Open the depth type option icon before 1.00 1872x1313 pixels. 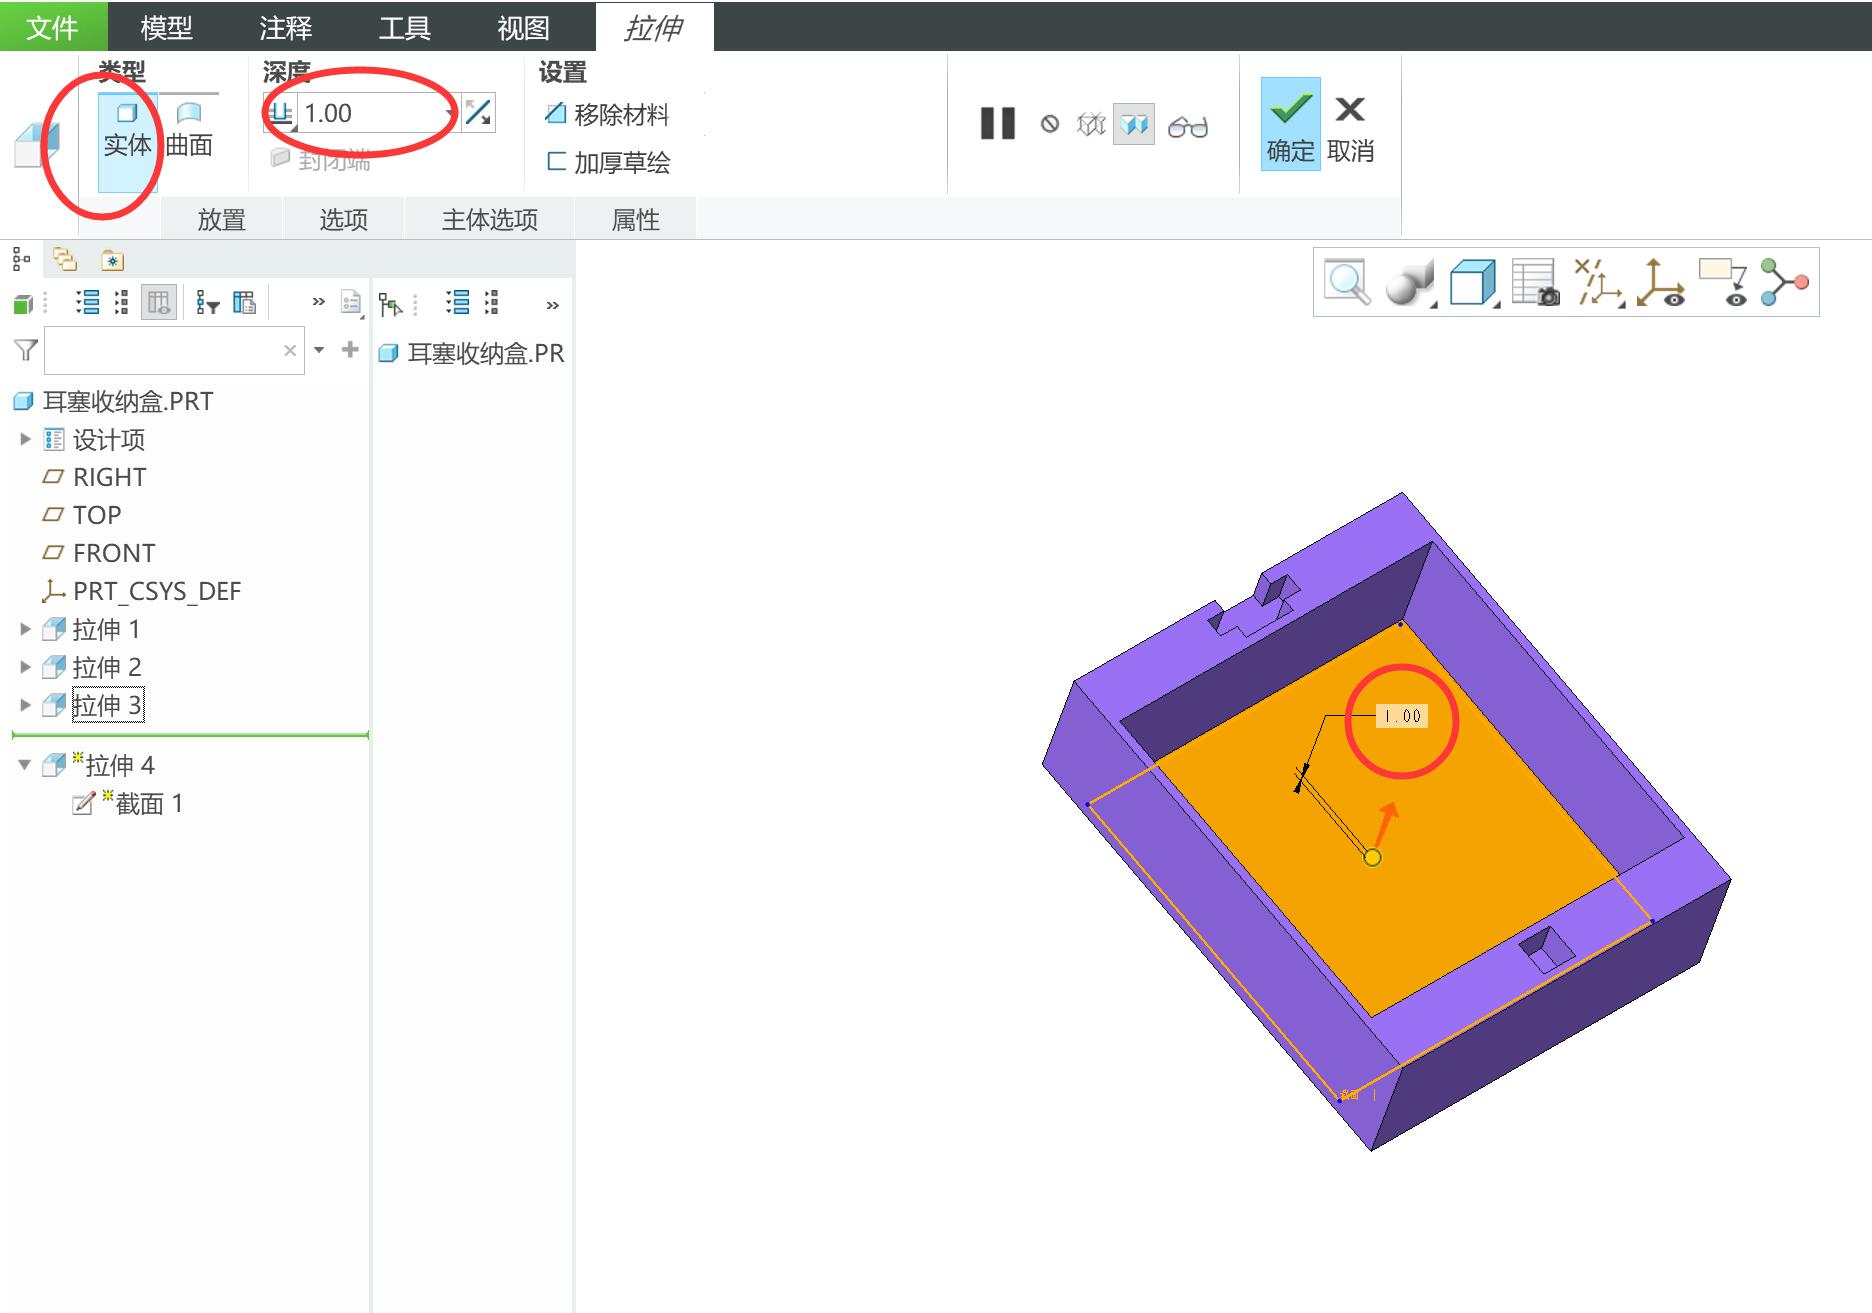coord(281,113)
